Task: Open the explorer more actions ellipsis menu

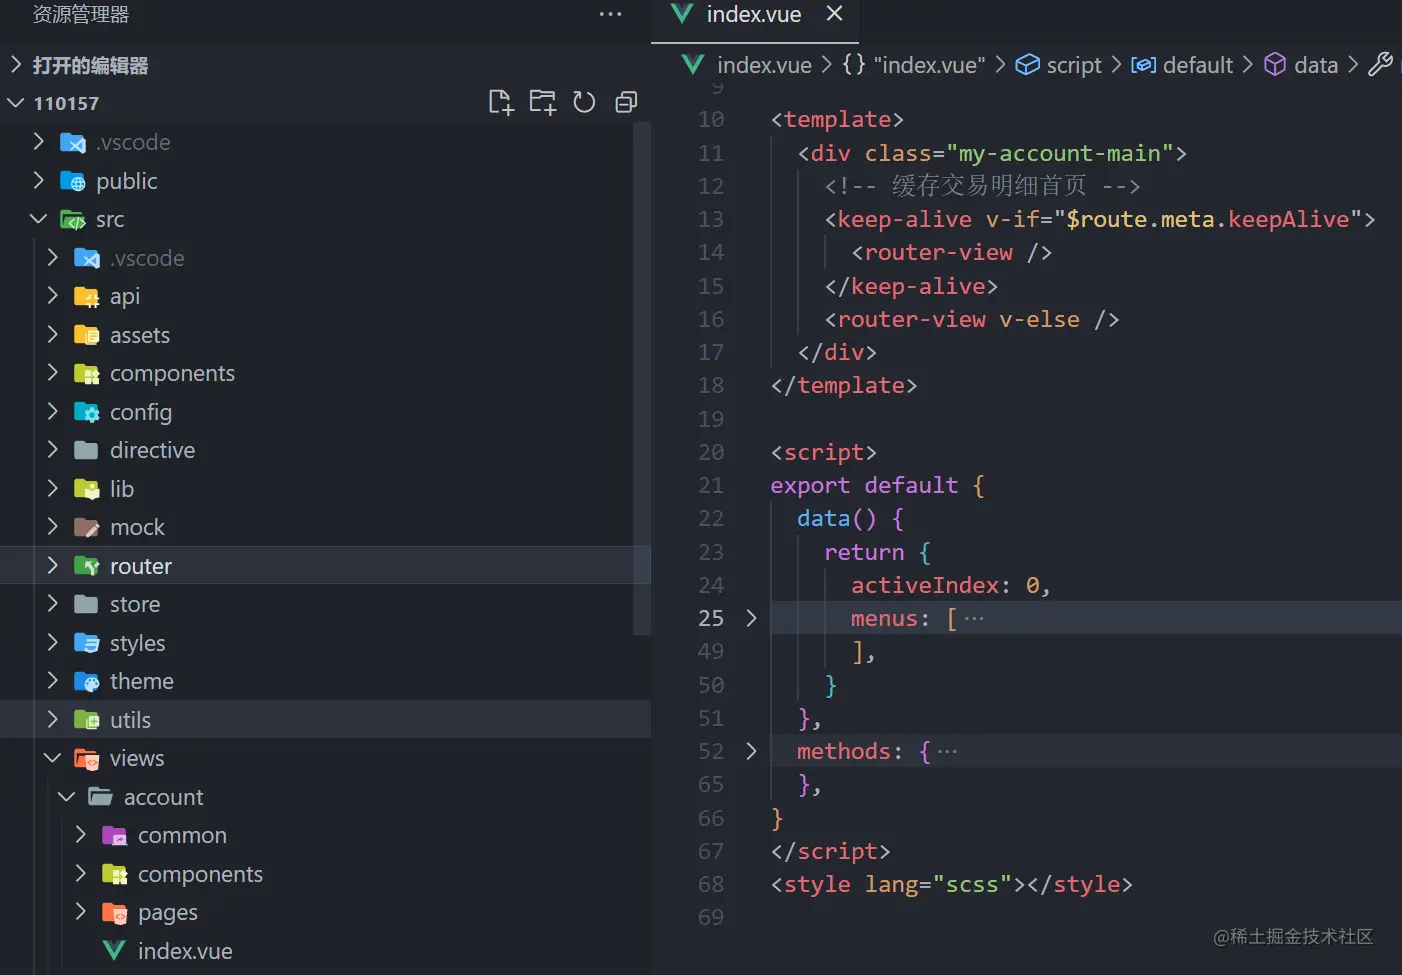Action: [x=610, y=14]
